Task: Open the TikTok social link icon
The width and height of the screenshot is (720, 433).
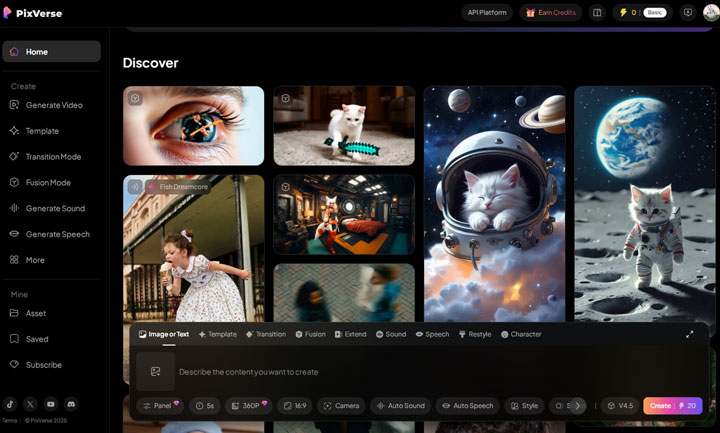Action: coord(10,404)
